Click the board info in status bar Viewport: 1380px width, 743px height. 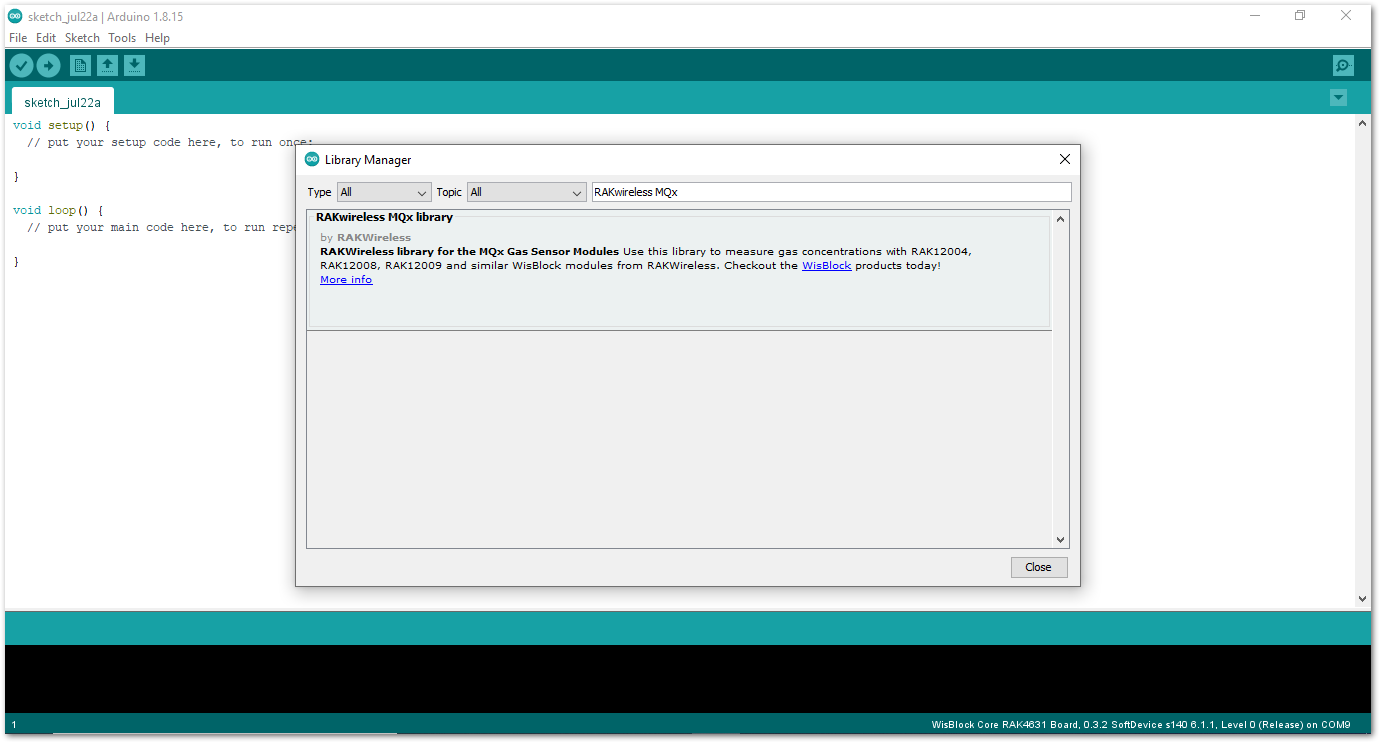tap(1141, 725)
